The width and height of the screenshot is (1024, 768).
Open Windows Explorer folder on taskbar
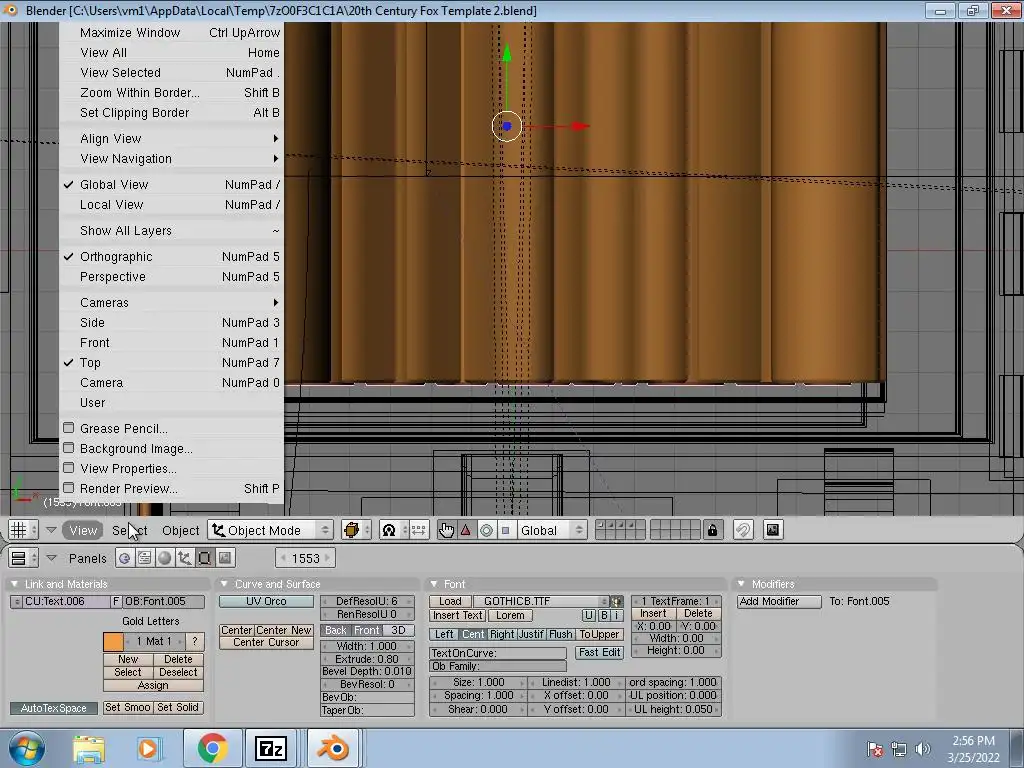[x=88, y=749]
